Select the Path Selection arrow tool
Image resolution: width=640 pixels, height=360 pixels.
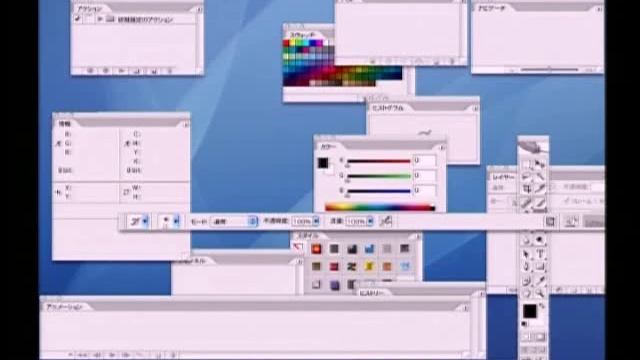pyautogui.click(x=527, y=254)
